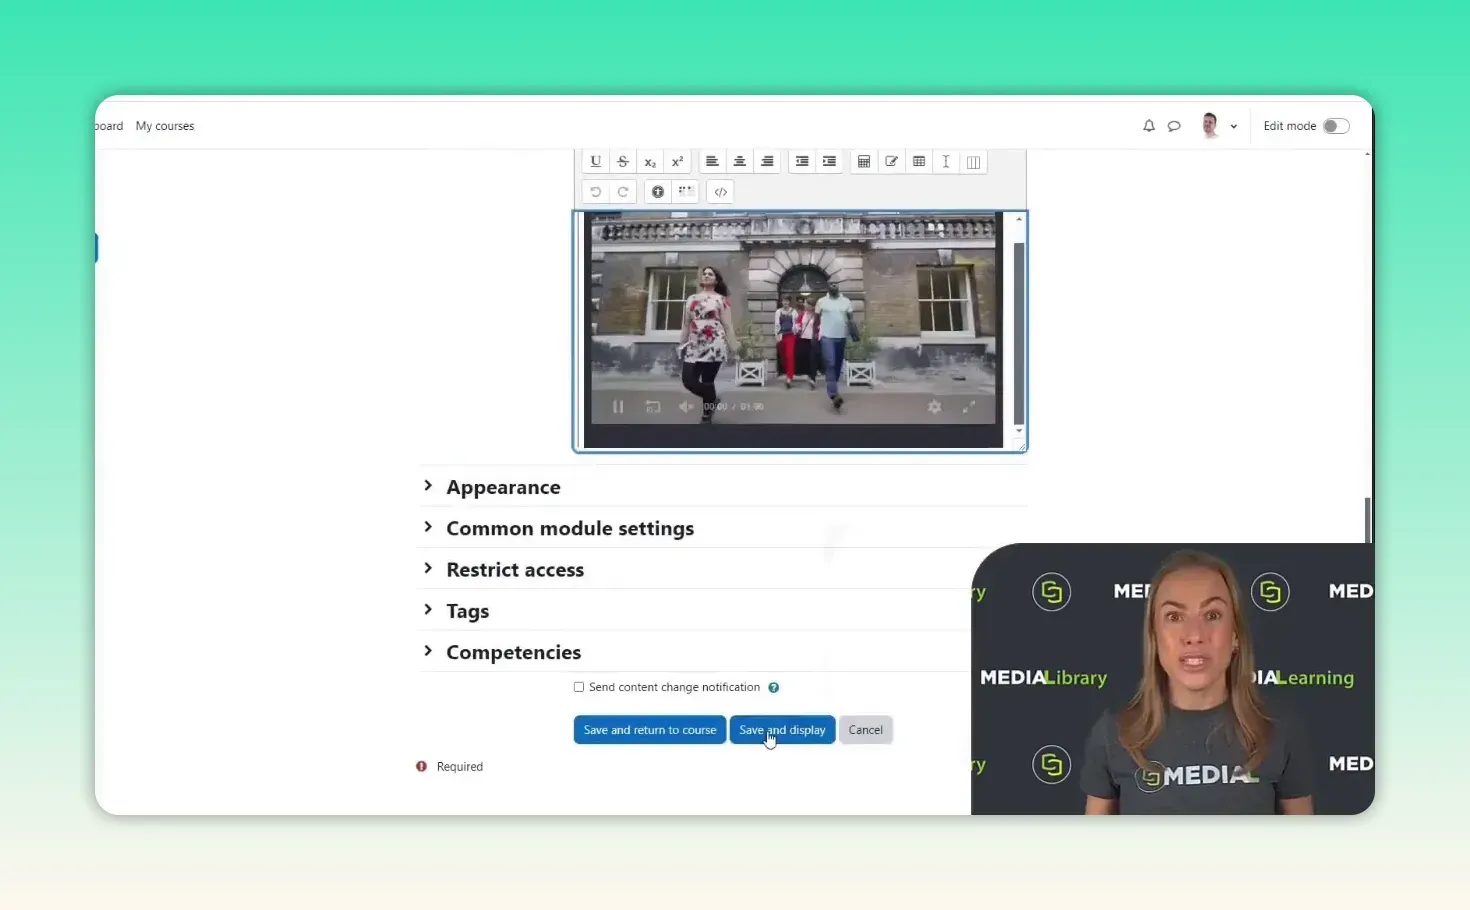This screenshot has height=910, width=1470.
Task: Click Save and return to course
Action: point(650,730)
